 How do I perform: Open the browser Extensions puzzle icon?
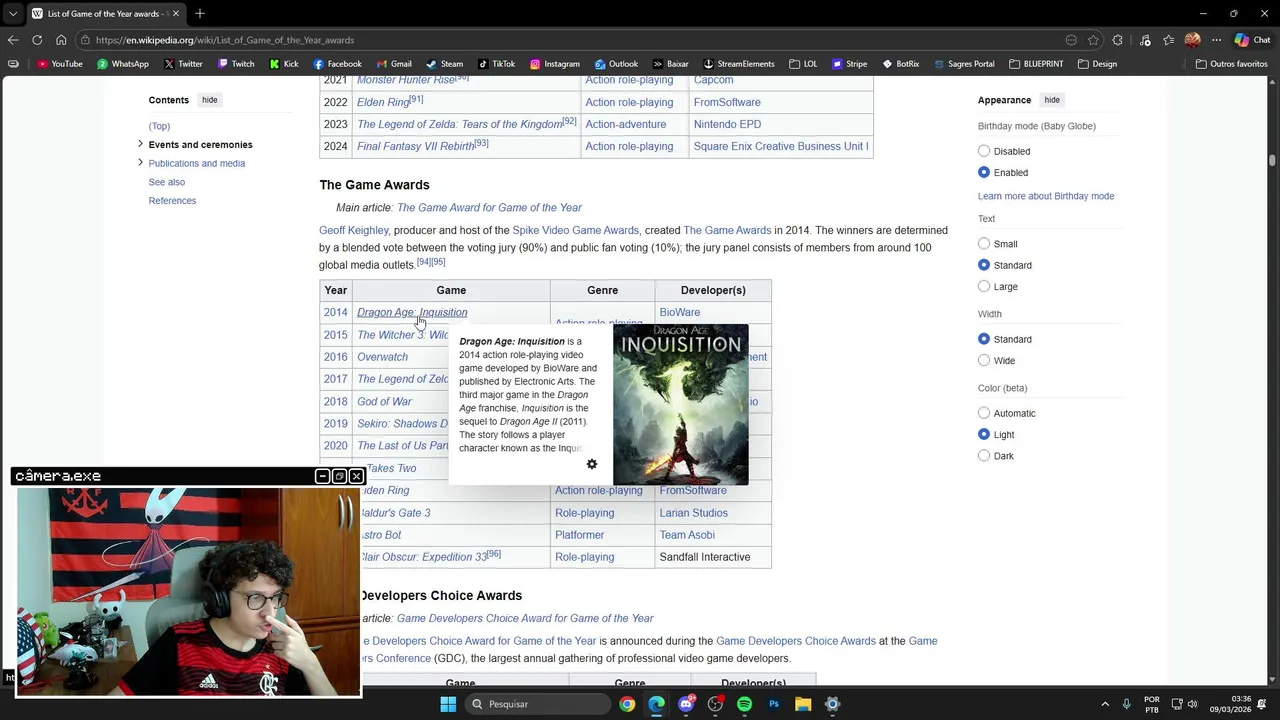point(1118,40)
